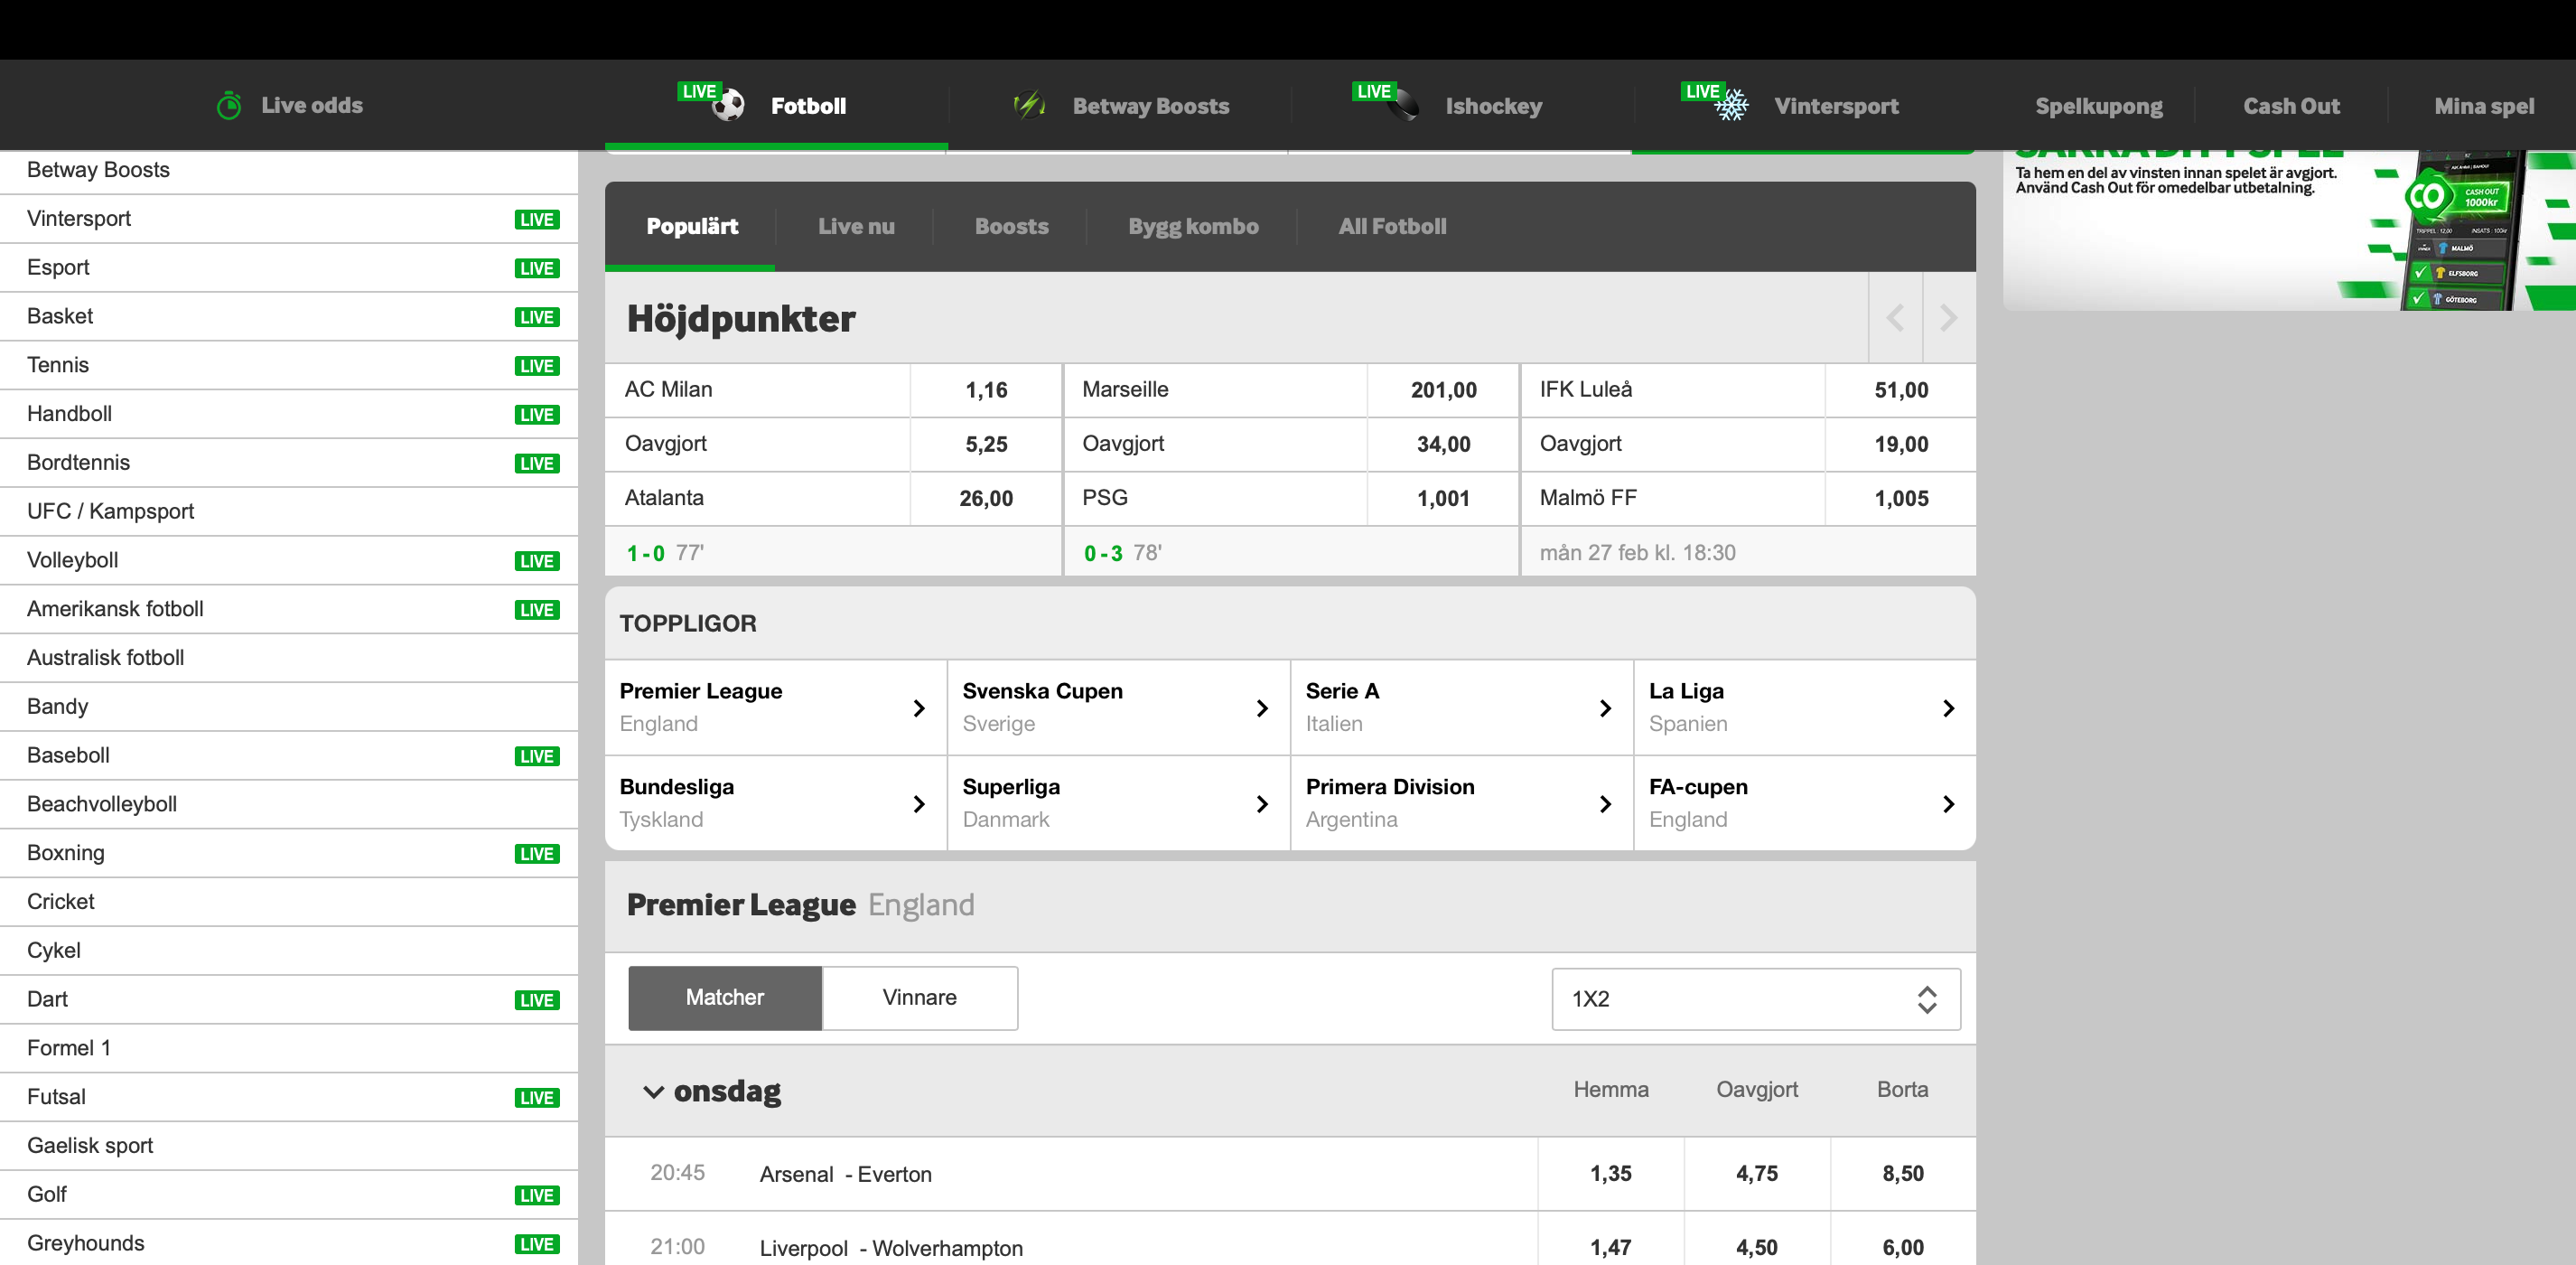
Task: Click the Cash Out promo phone image
Action: [x=2462, y=232]
